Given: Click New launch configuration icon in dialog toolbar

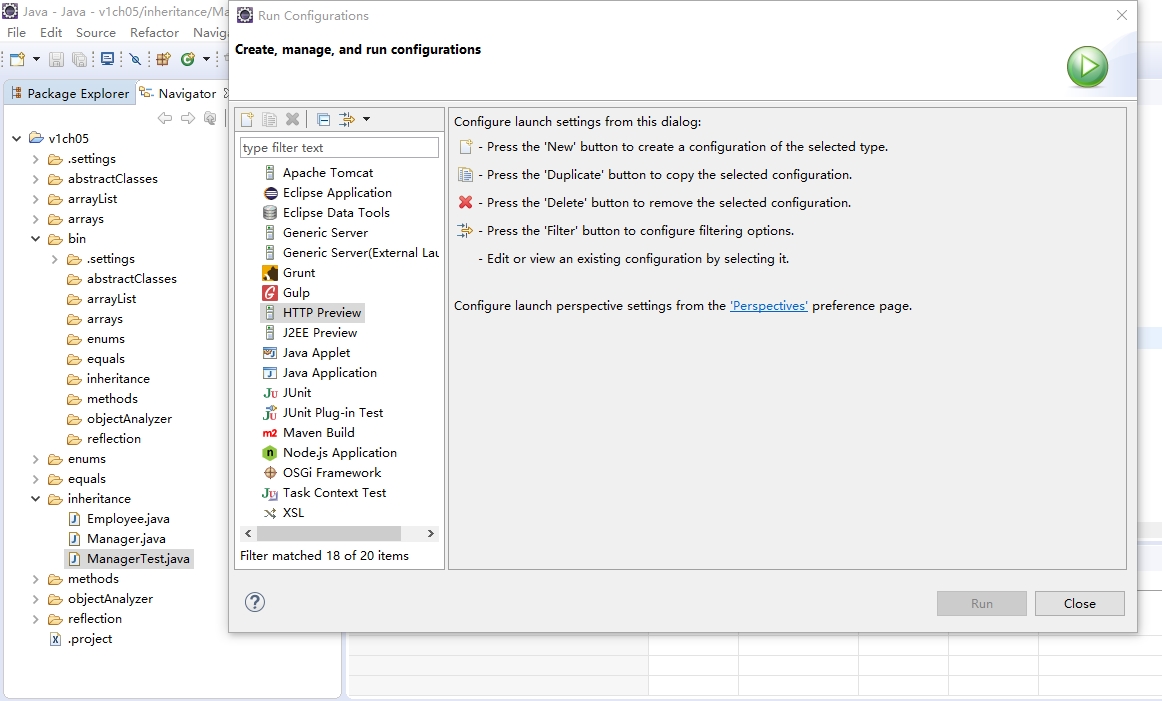Looking at the screenshot, I should pyautogui.click(x=248, y=119).
